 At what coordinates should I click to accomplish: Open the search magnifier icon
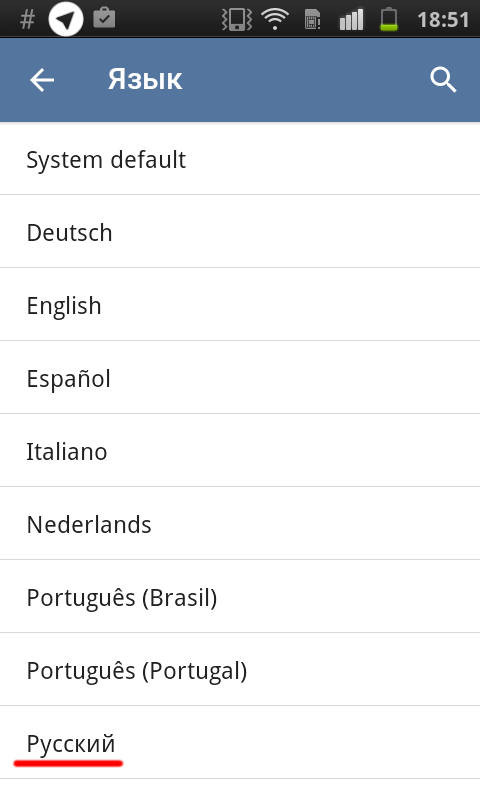point(443,80)
